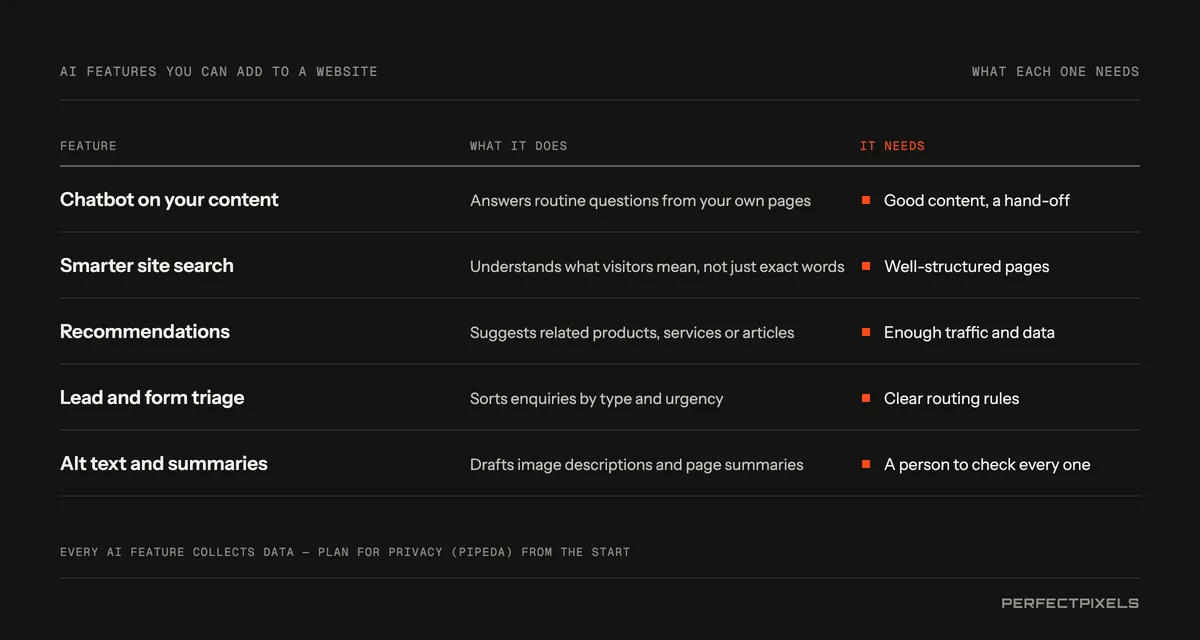Select the 'Smarter site search' feature name
Image resolution: width=1200 pixels, height=640 pixels.
[147, 266]
